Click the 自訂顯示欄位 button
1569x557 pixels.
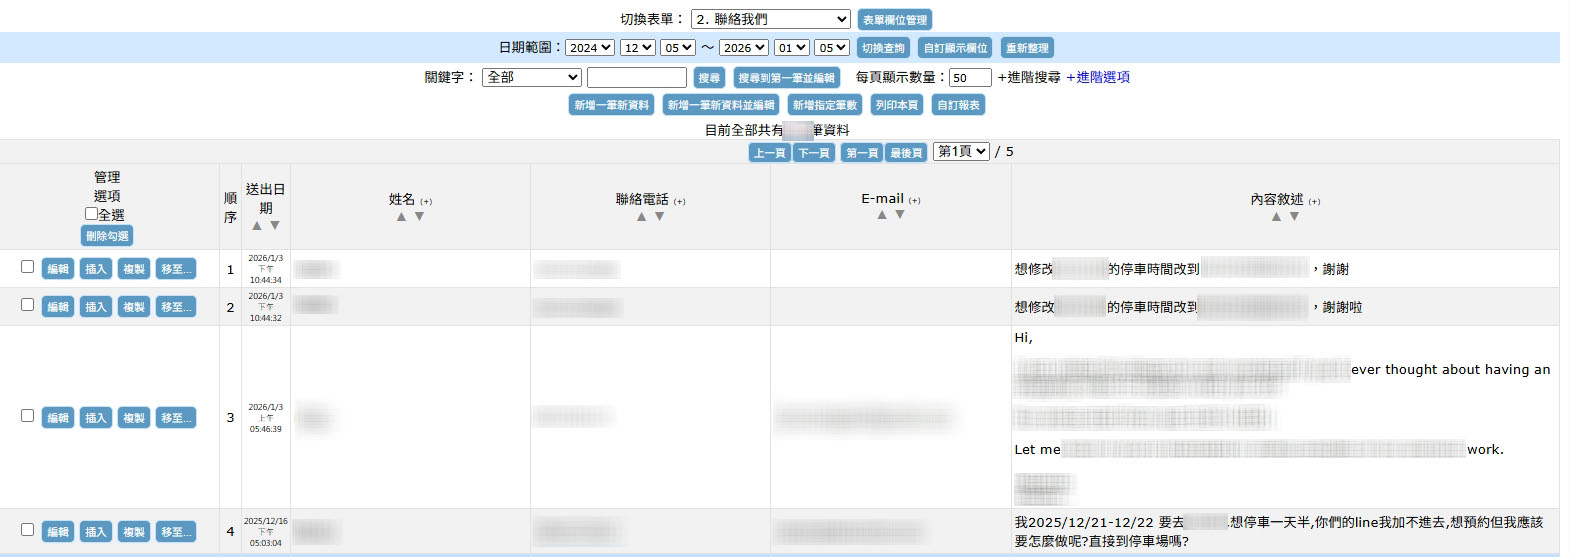coord(955,48)
